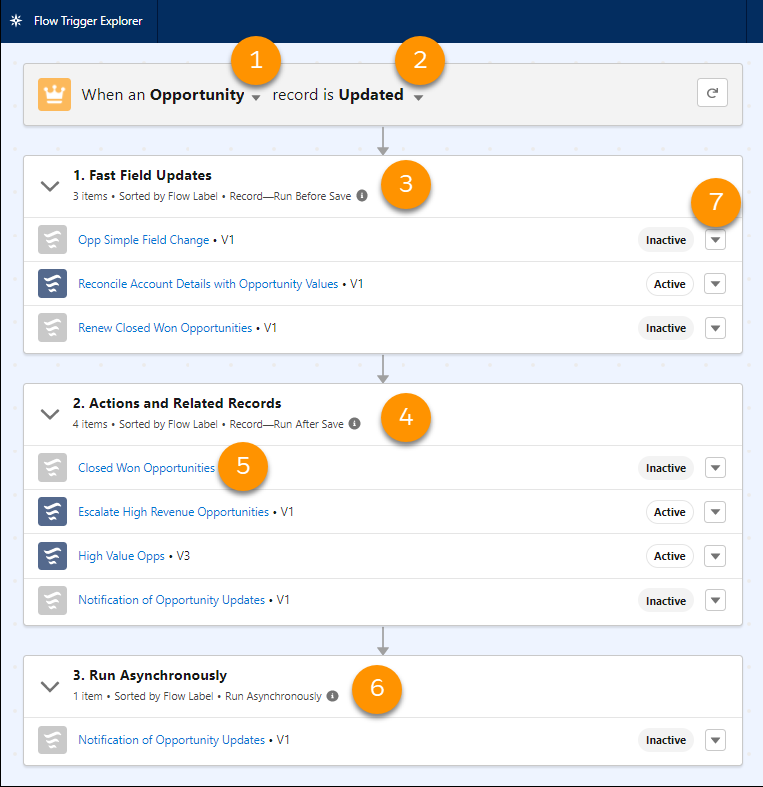Click the info icon in Run Asynchronously section

pos(332,696)
